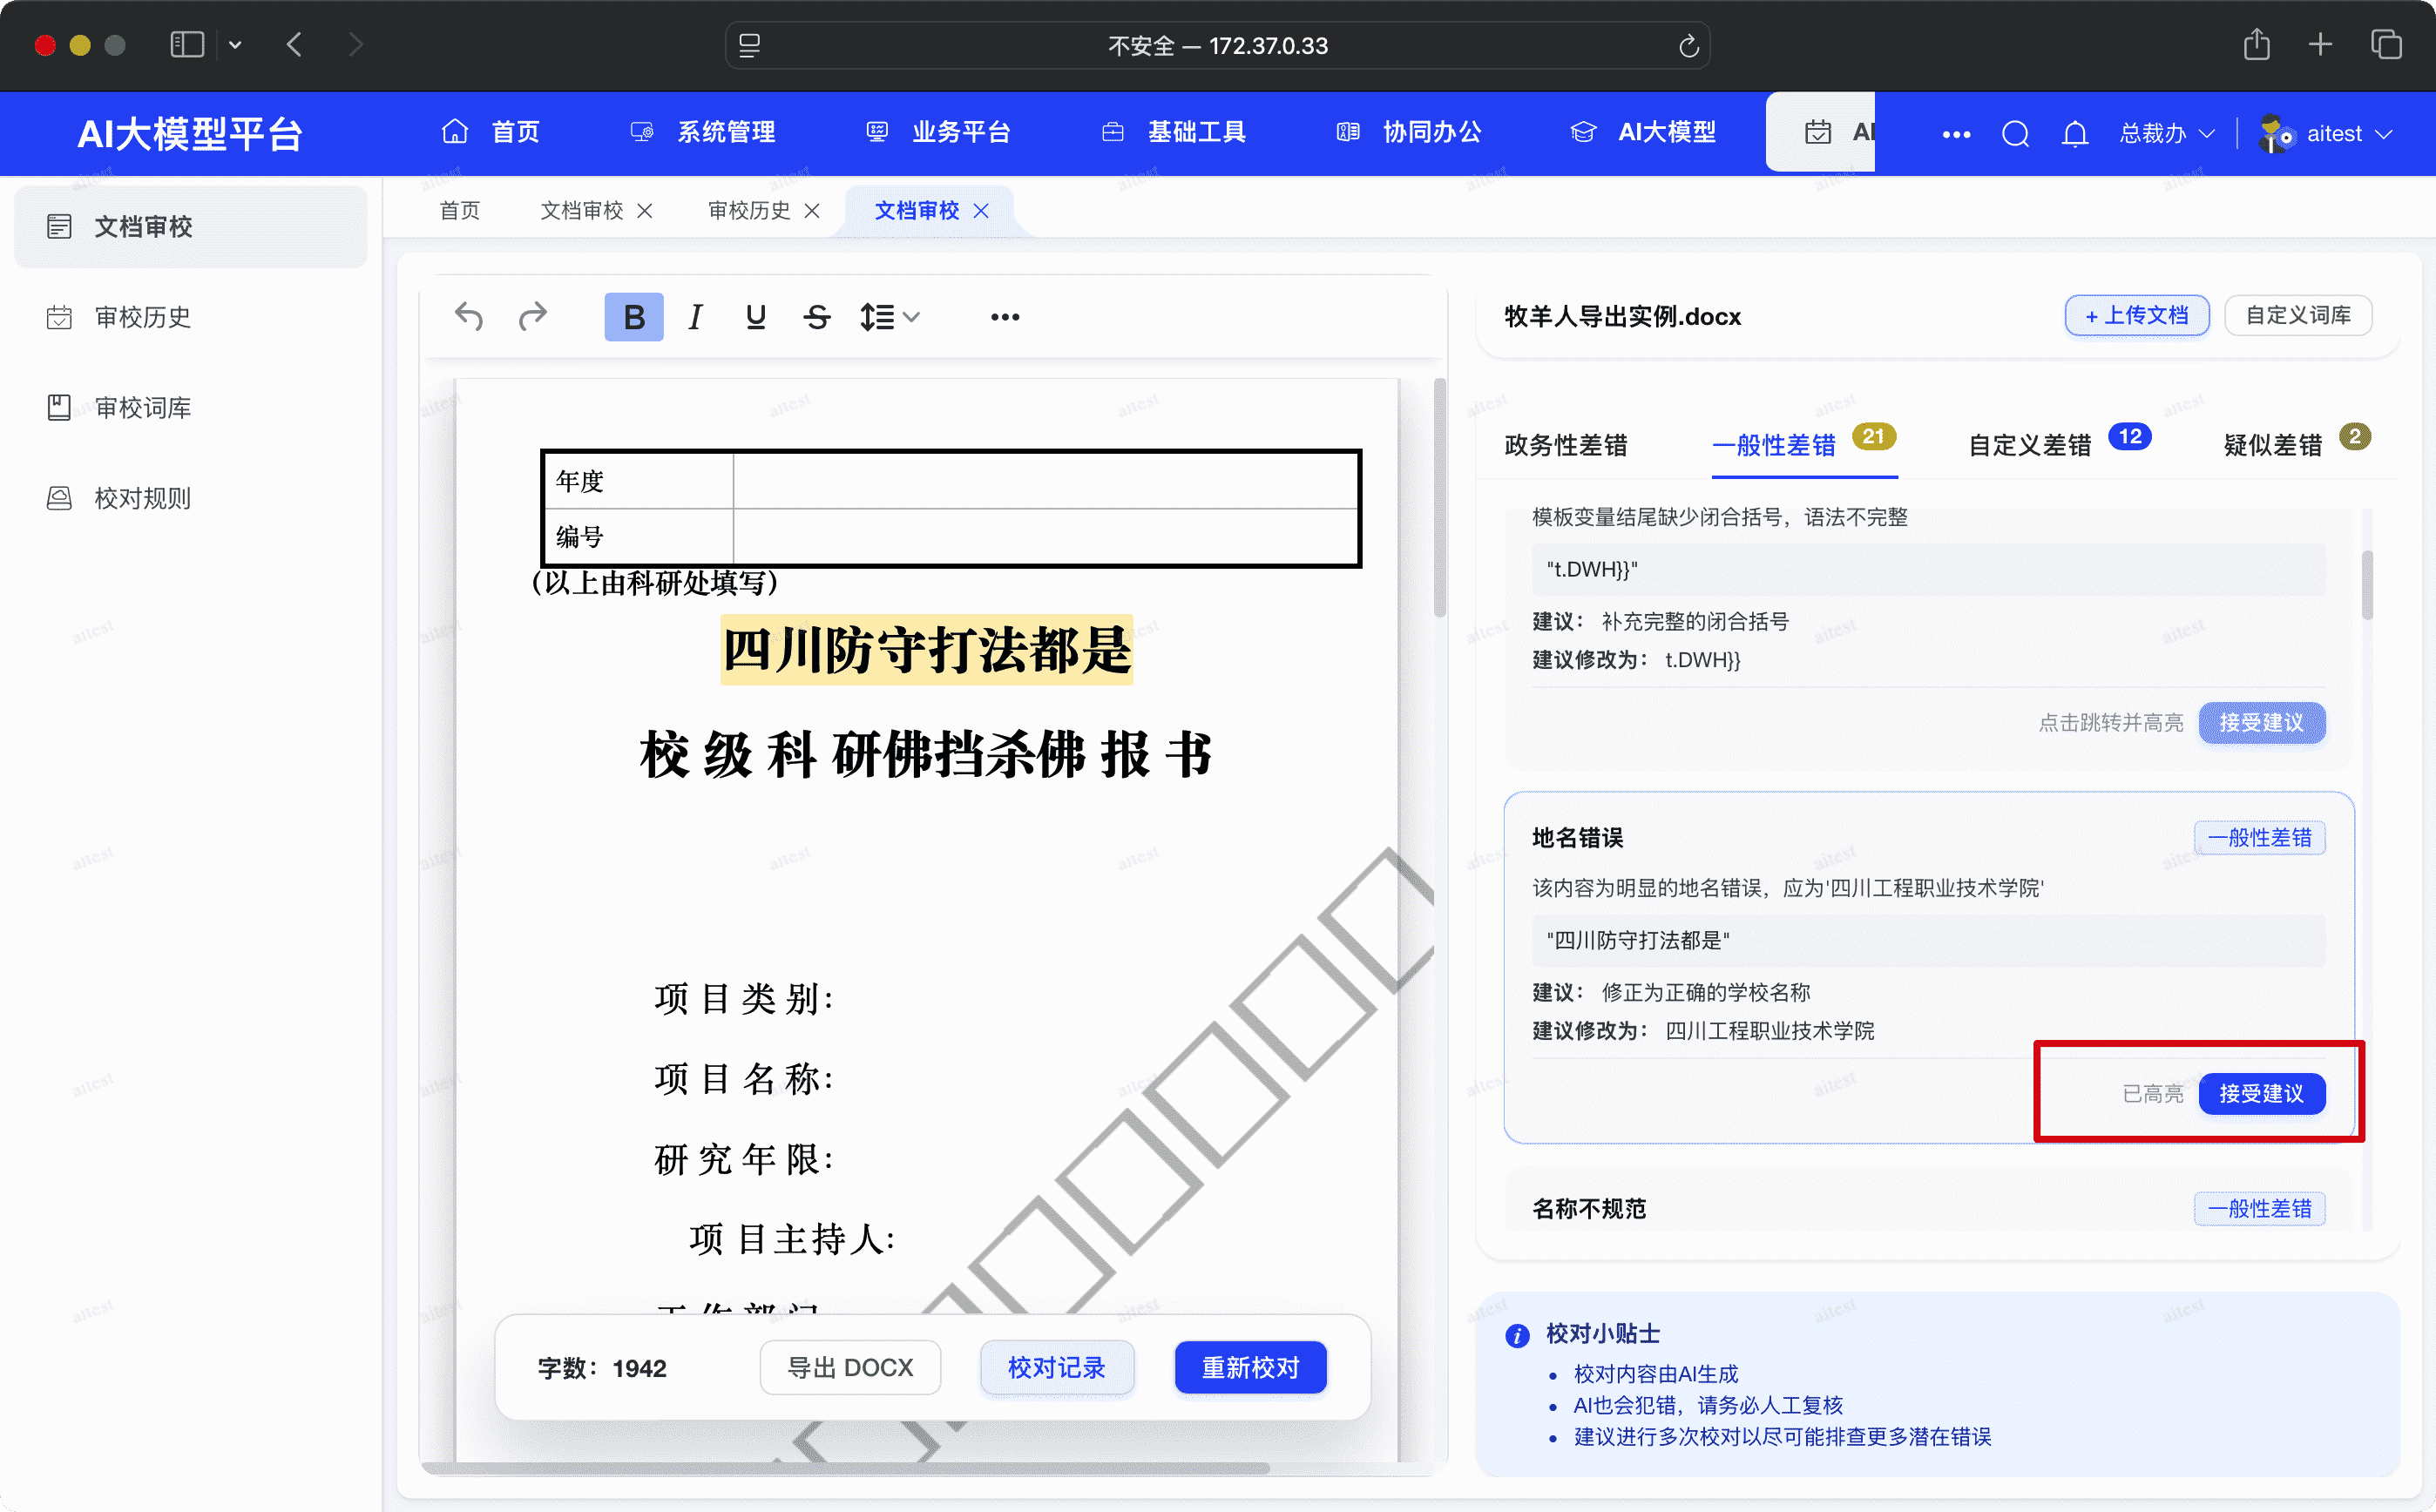Viewport: 2436px width, 1512px height.
Task: Toggle underline formatting
Action: click(756, 317)
